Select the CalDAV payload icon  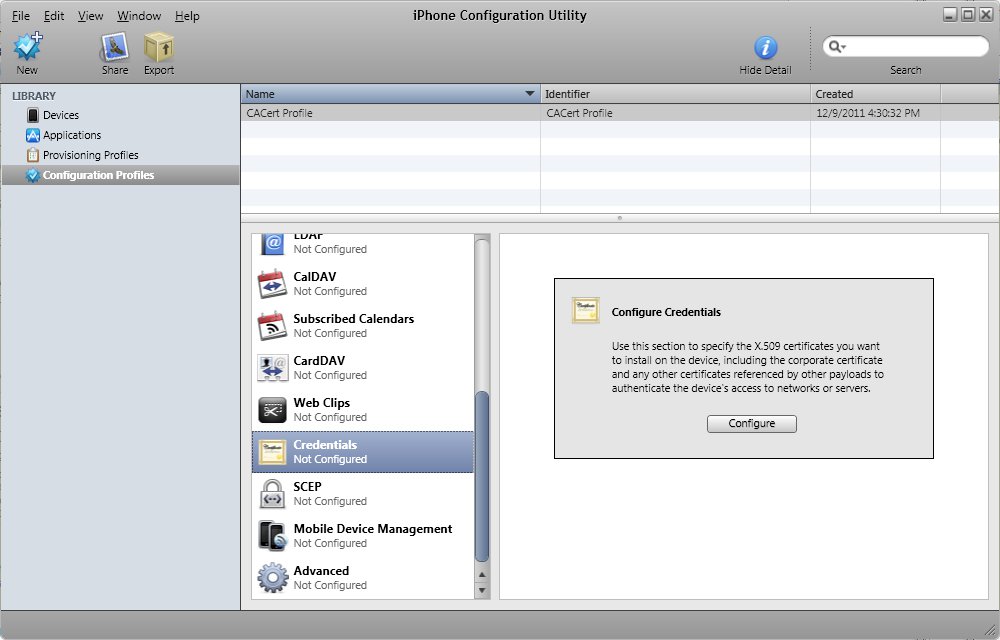click(x=273, y=284)
